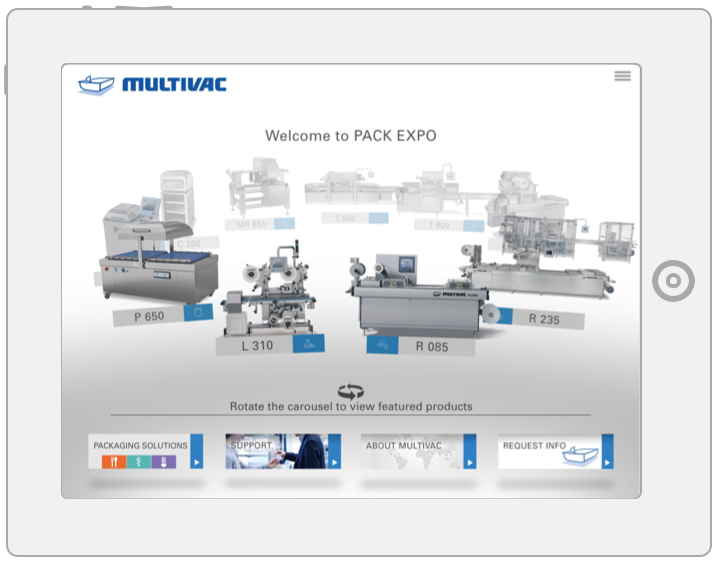Viewport: 718px width, 563px height.
Task: Click the faded icon beside T 600
Action: tap(473, 225)
